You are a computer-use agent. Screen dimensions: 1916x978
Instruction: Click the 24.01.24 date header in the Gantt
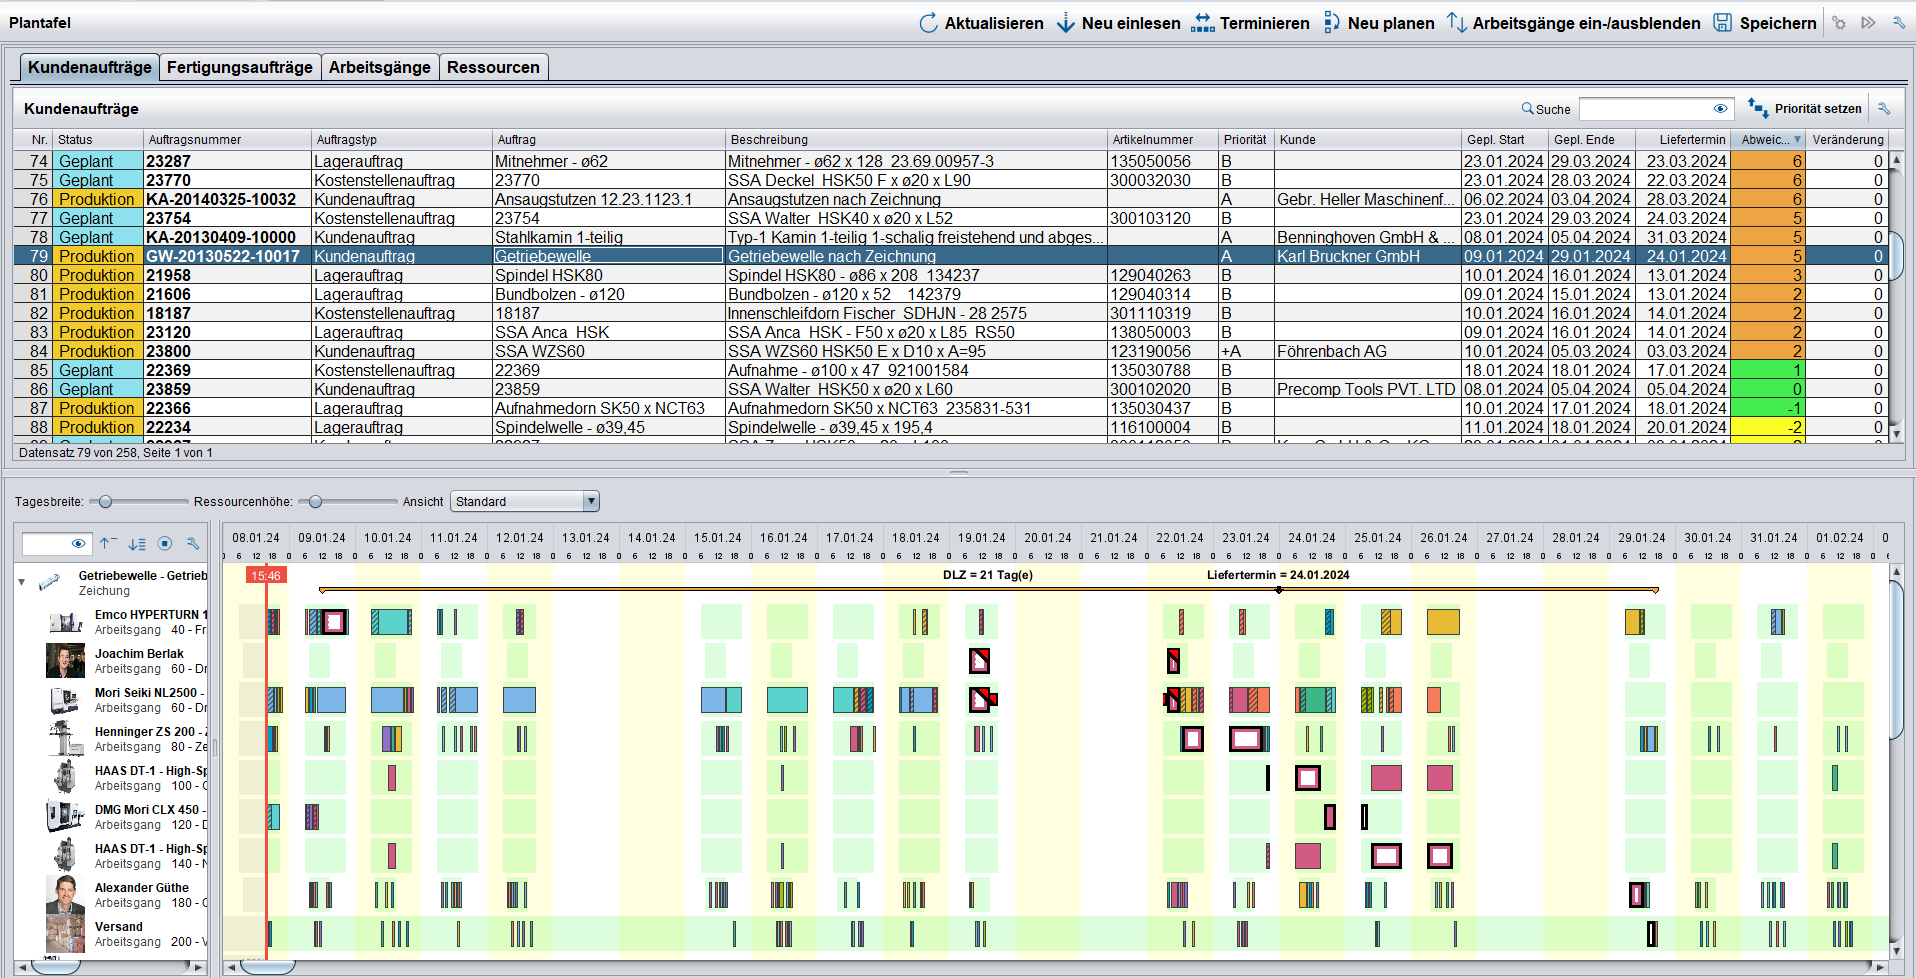(x=1311, y=537)
